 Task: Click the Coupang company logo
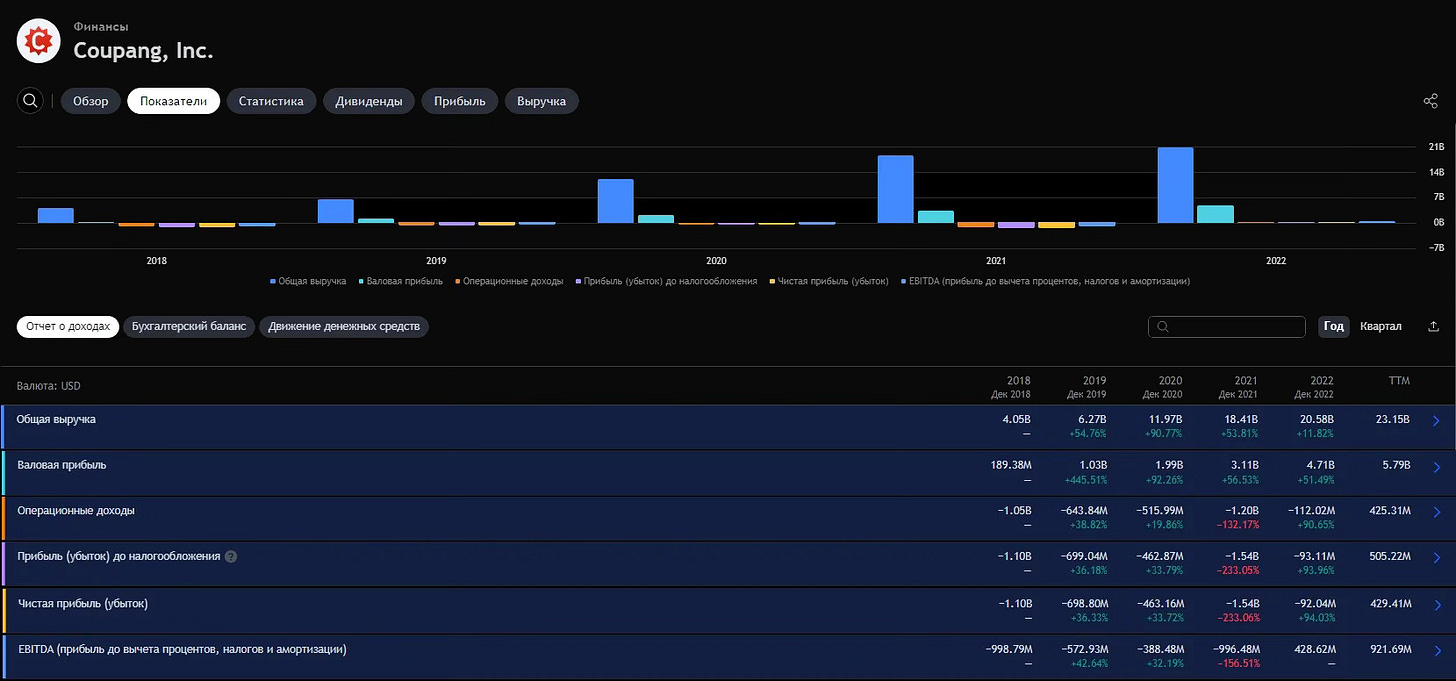[38, 40]
